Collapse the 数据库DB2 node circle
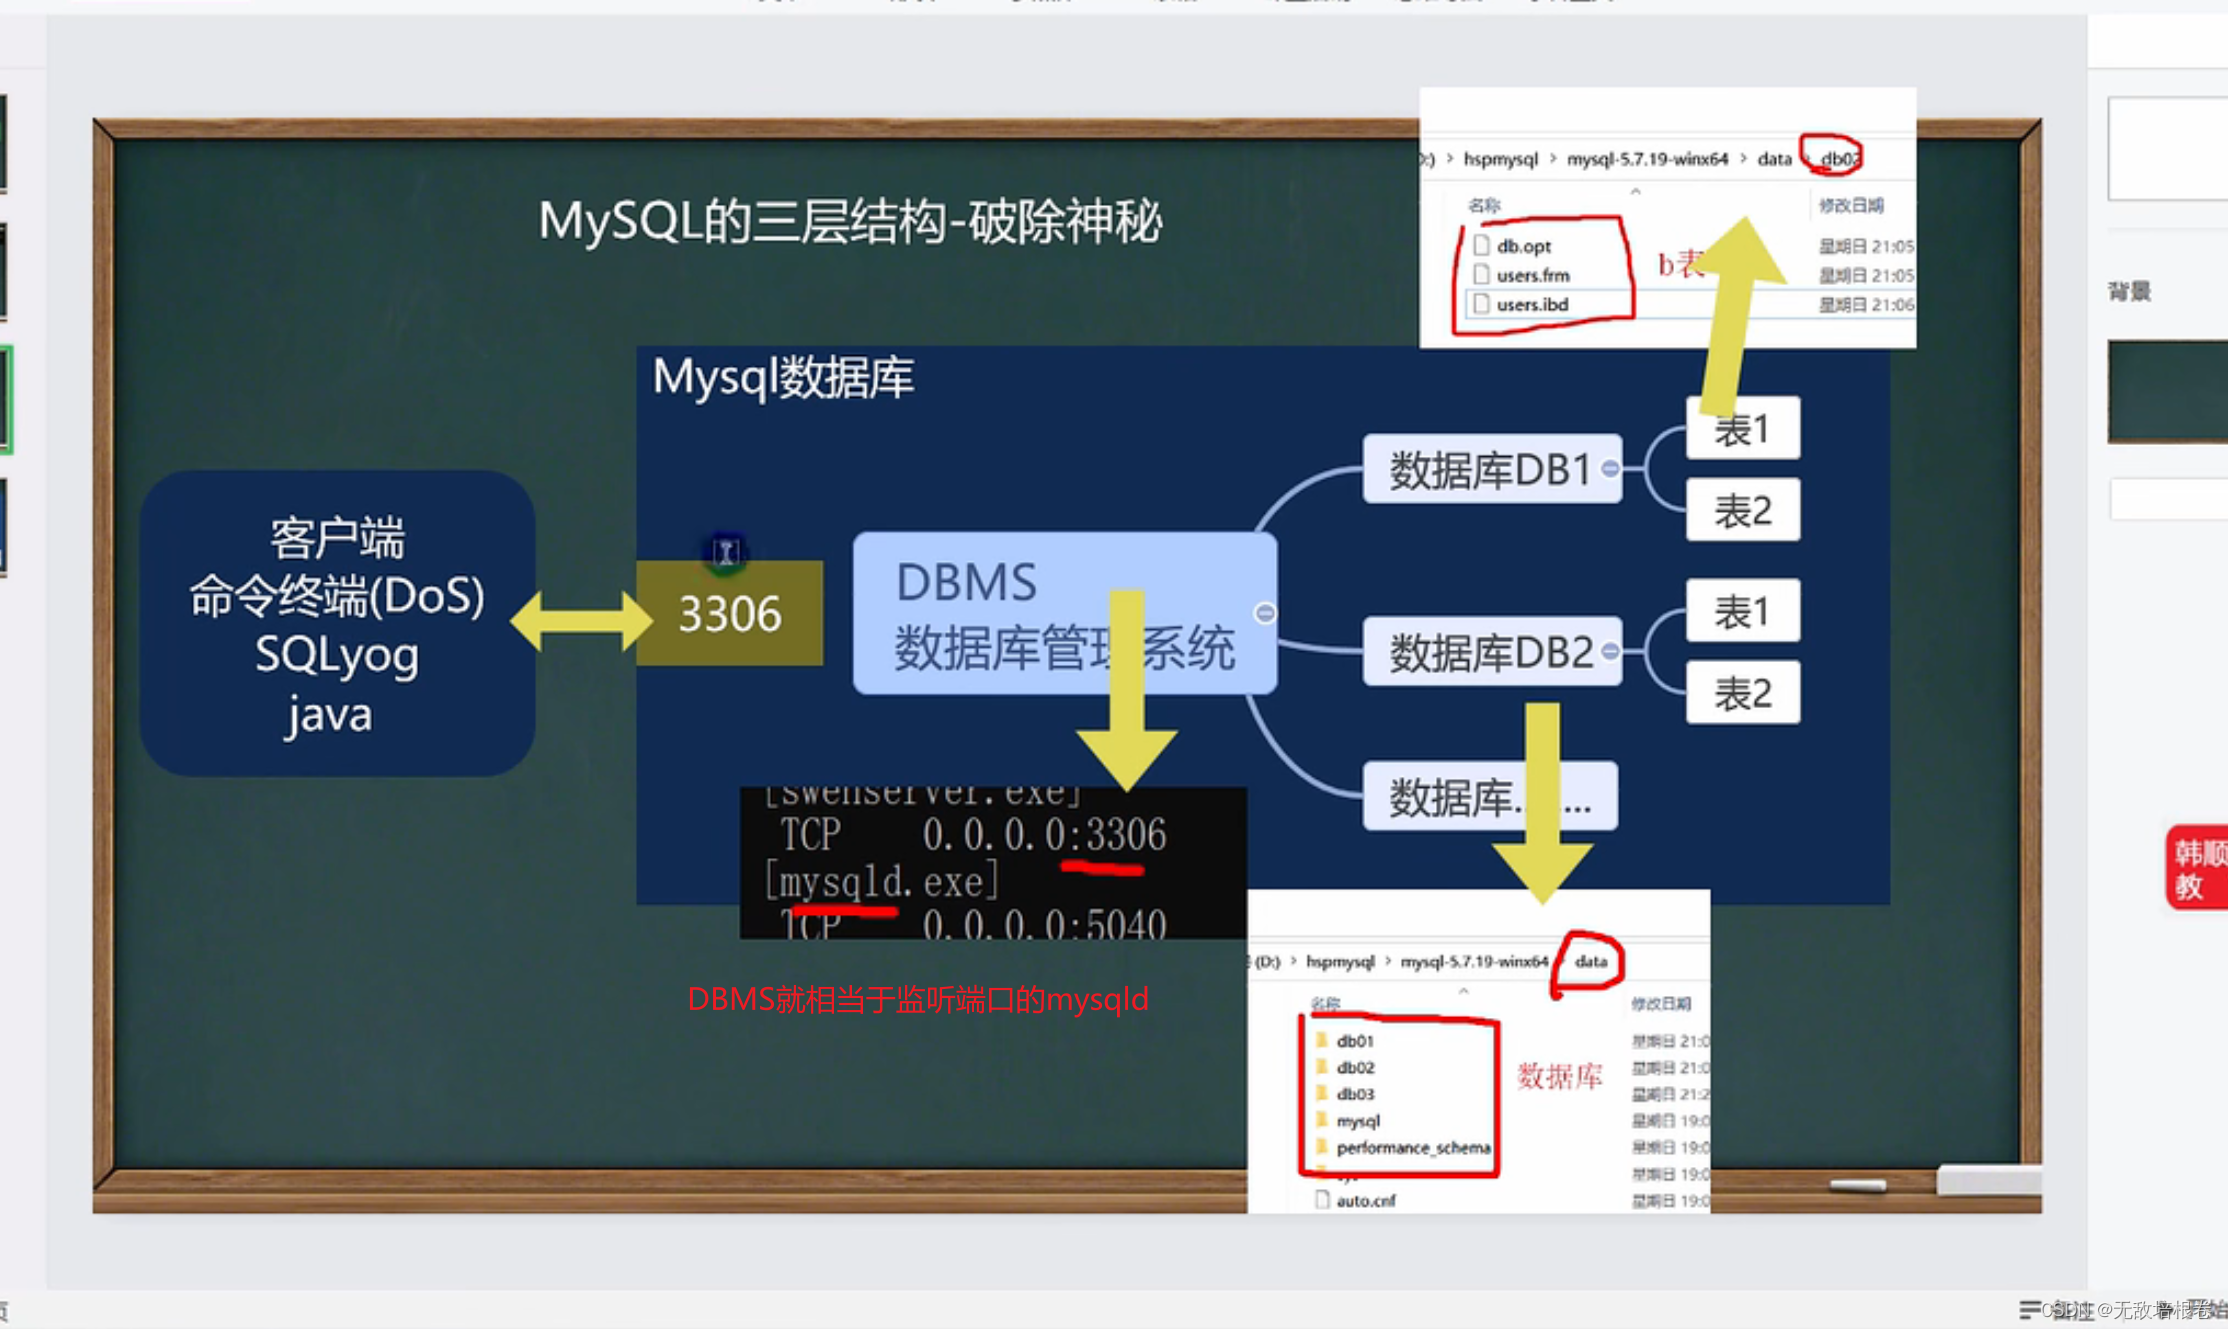This screenshot has height=1329, width=2228. [x=1610, y=651]
